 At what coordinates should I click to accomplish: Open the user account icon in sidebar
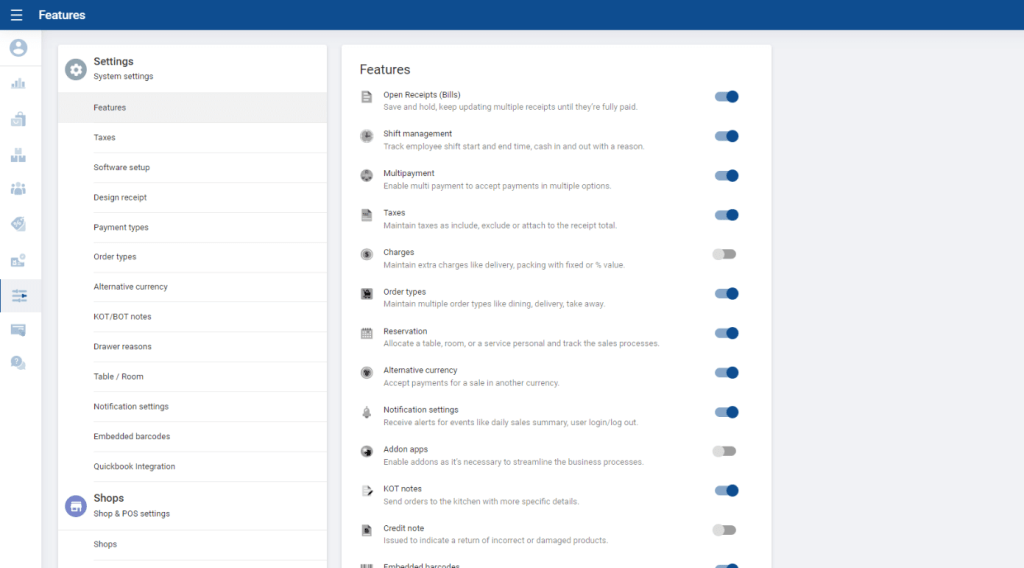18,48
